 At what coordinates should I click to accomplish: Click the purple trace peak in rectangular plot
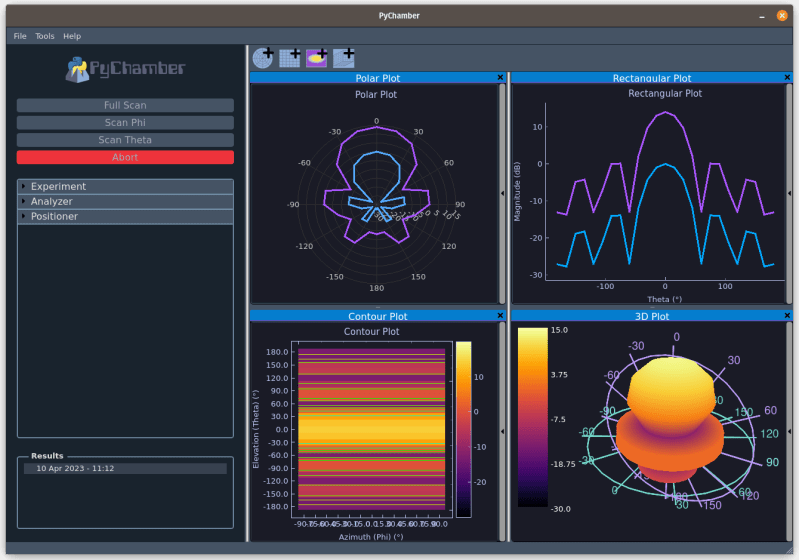(x=665, y=113)
